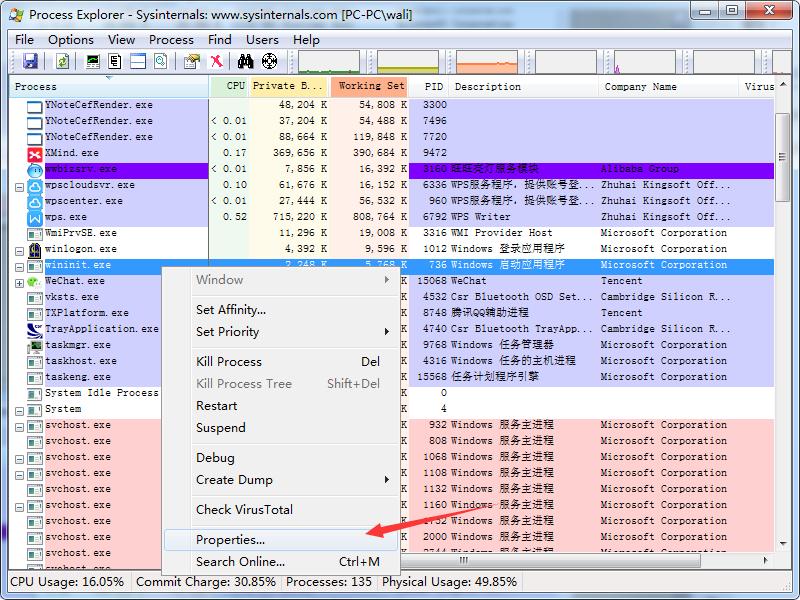
Task: Click the Properties toolbar icon
Action: tap(192, 61)
